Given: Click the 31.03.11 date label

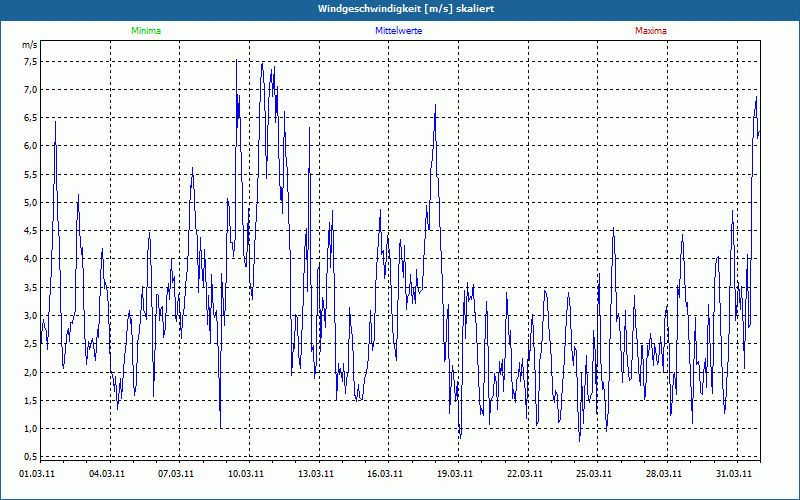Looking at the screenshot, I should [734, 474].
